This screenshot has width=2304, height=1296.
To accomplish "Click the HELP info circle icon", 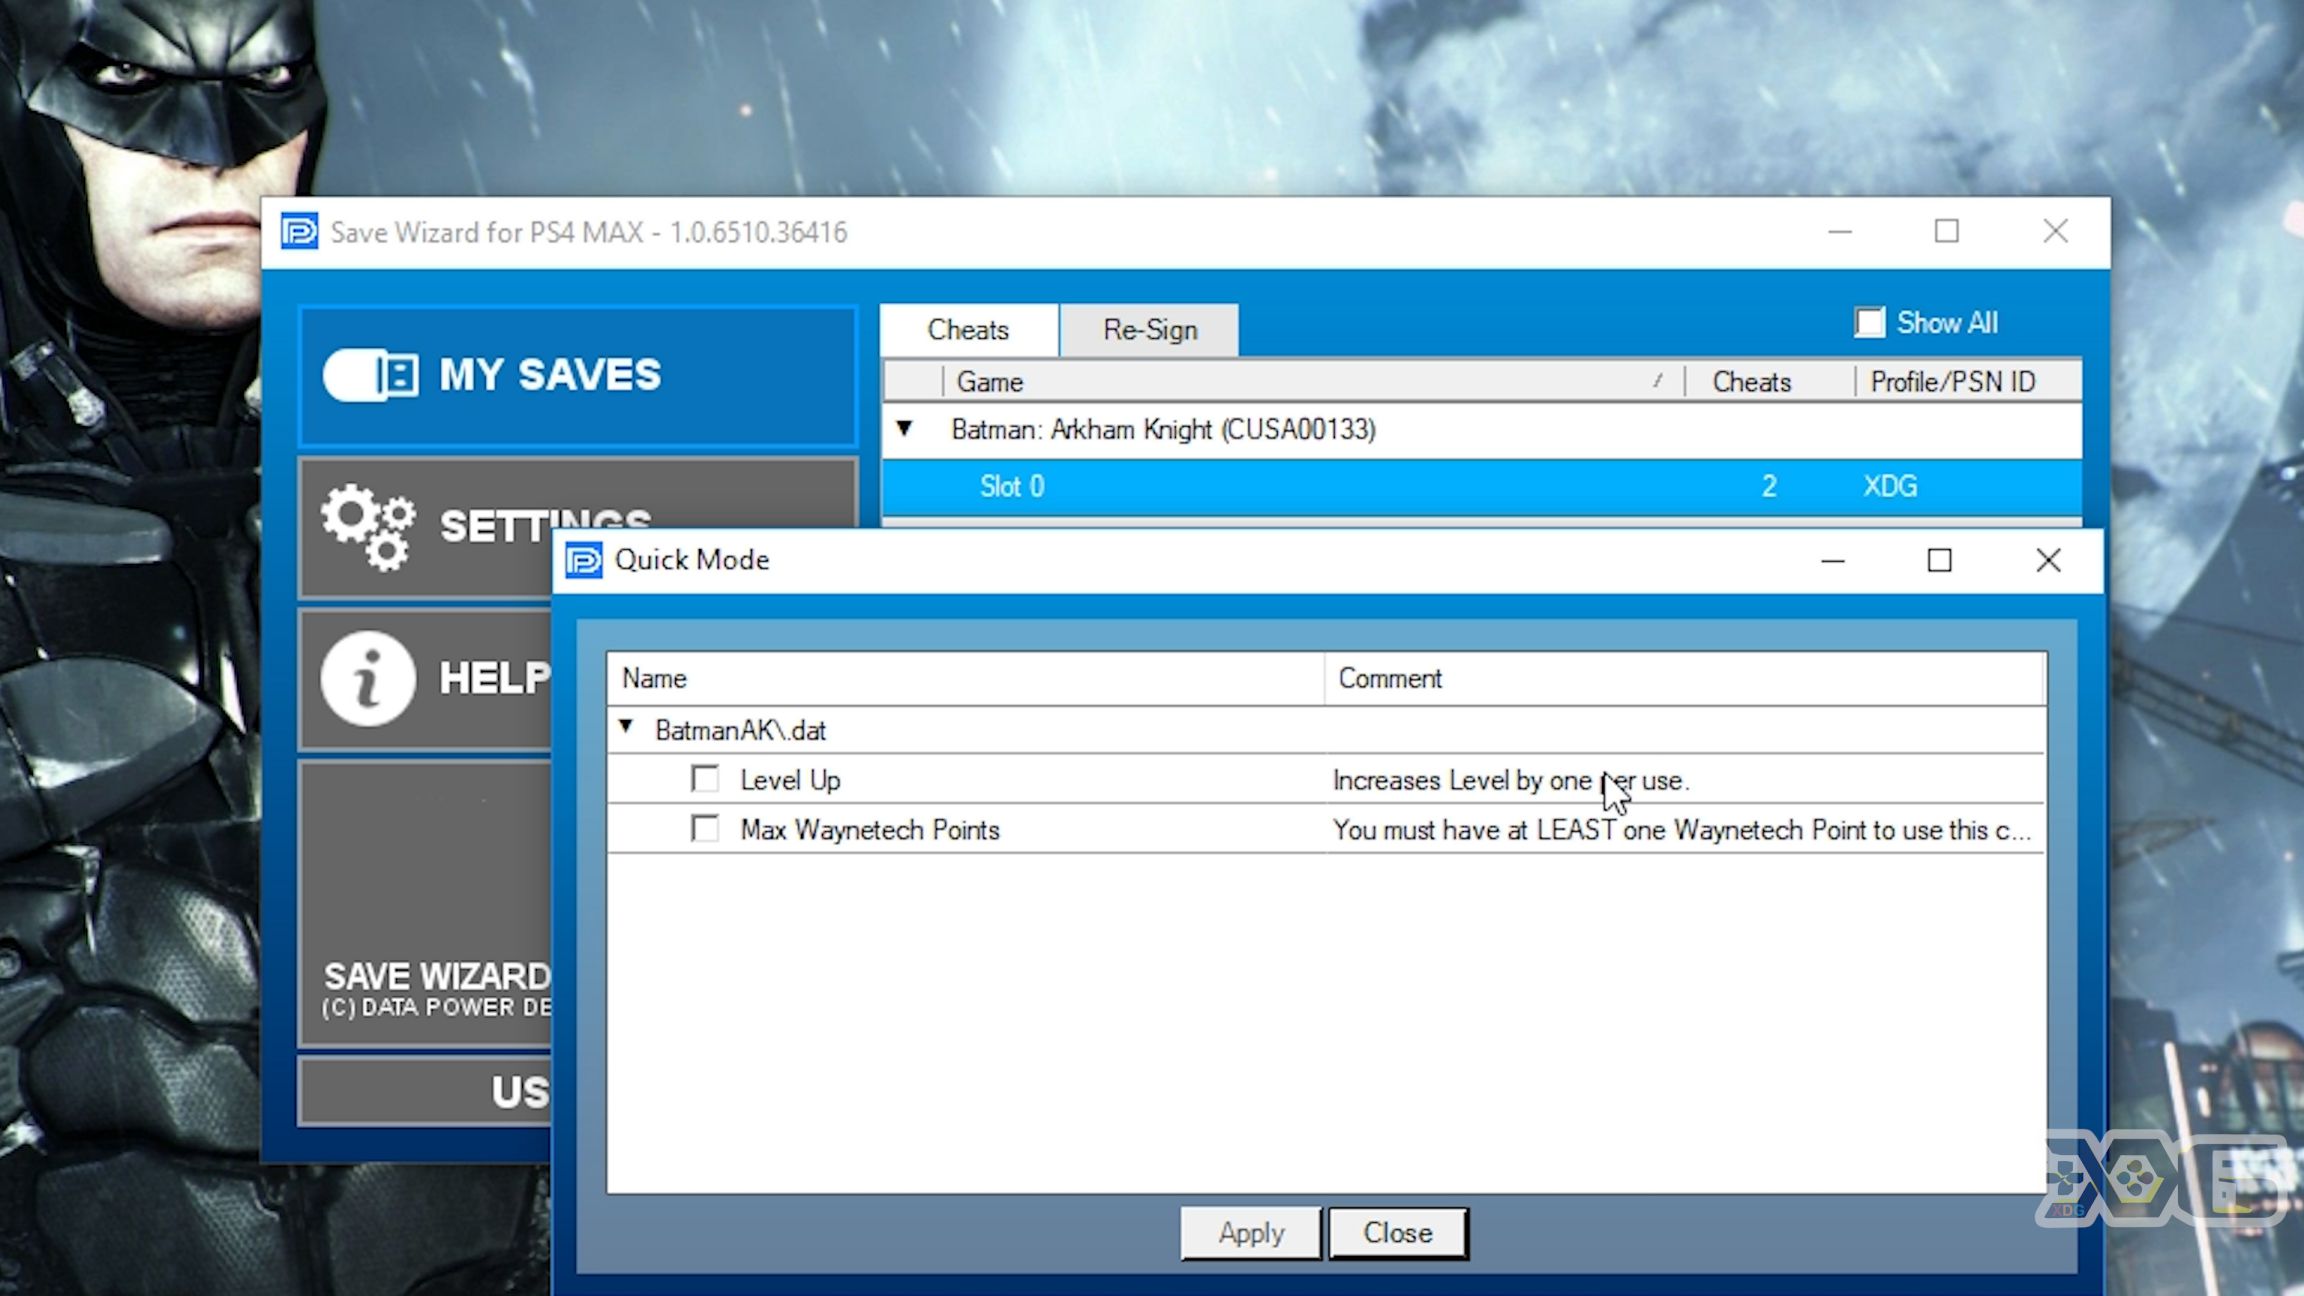I will pyautogui.click(x=367, y=679).
